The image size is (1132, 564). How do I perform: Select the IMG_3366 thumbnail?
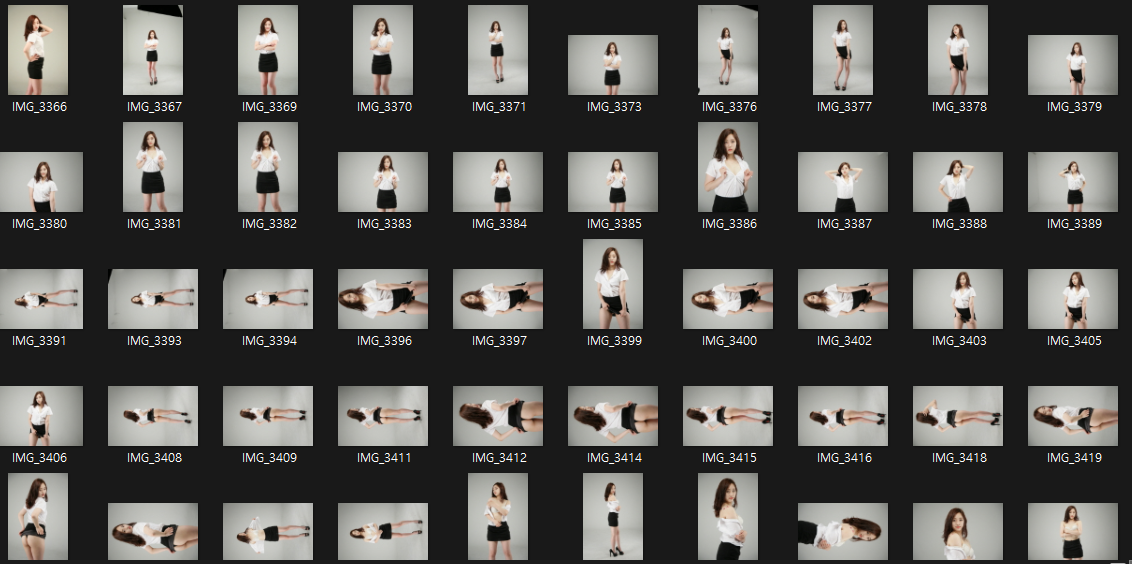click(38, 50)
